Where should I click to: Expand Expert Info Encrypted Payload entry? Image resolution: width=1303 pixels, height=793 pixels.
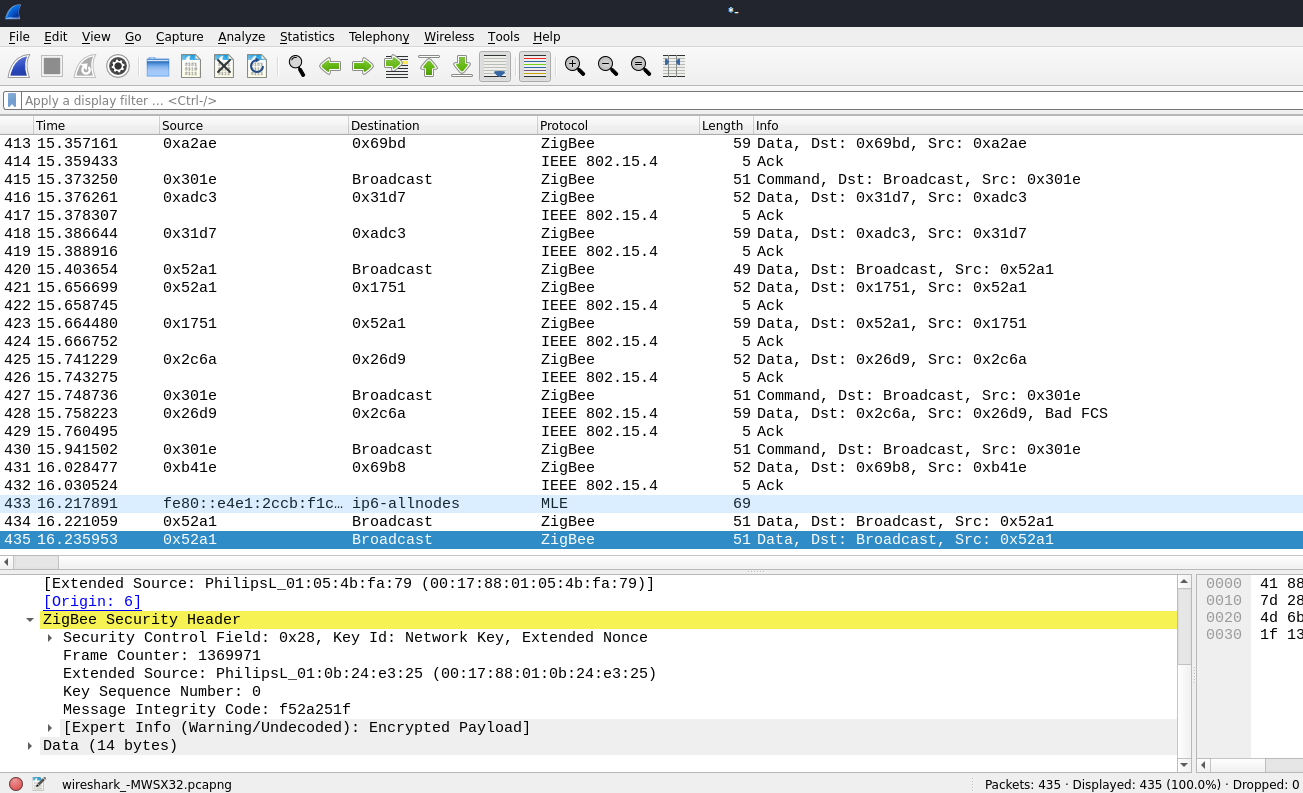click(50, 728)
